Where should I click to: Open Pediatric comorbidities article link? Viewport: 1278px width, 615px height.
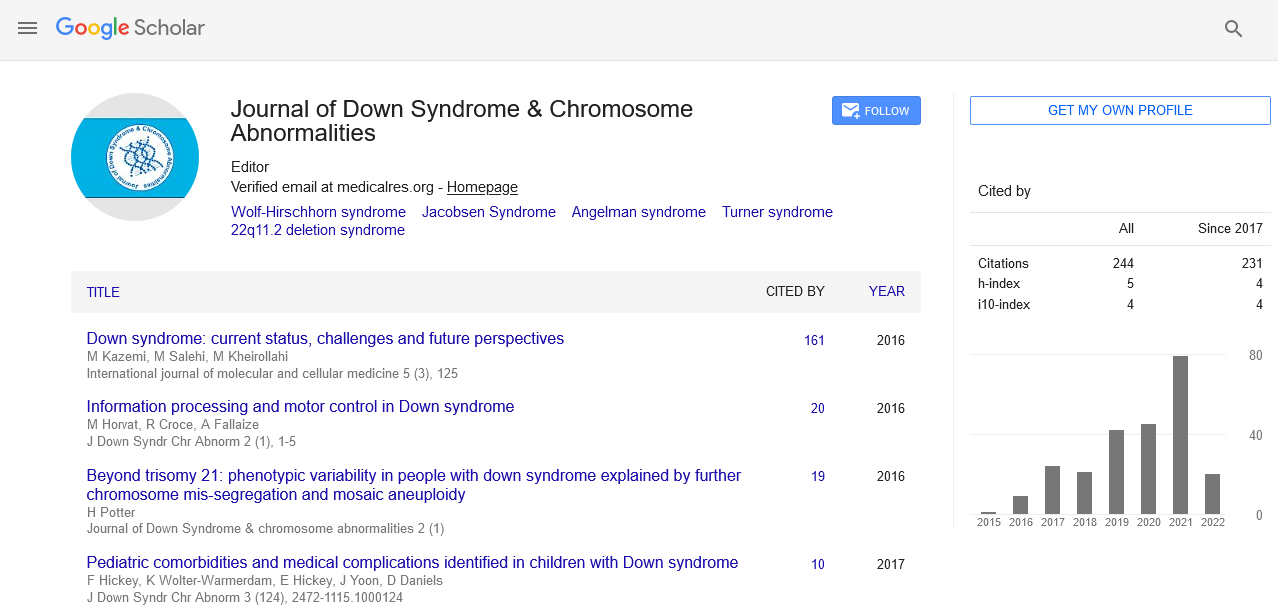pos(412,563)
